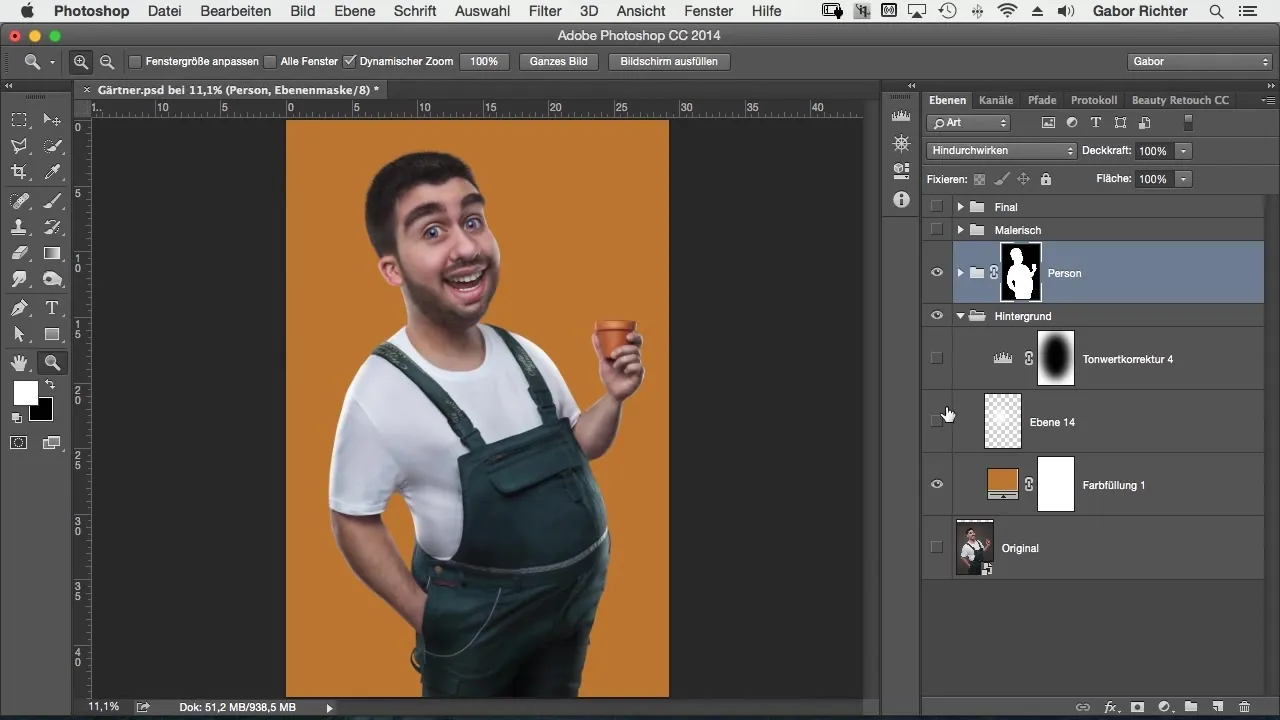
Task: Select the Smudge tool
Action: (19, 281)
